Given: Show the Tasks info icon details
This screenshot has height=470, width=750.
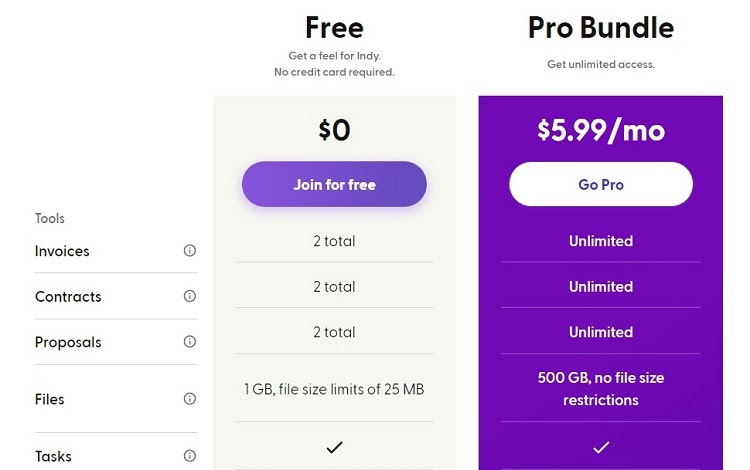Looking at the screenshot, I should [190, 456].
